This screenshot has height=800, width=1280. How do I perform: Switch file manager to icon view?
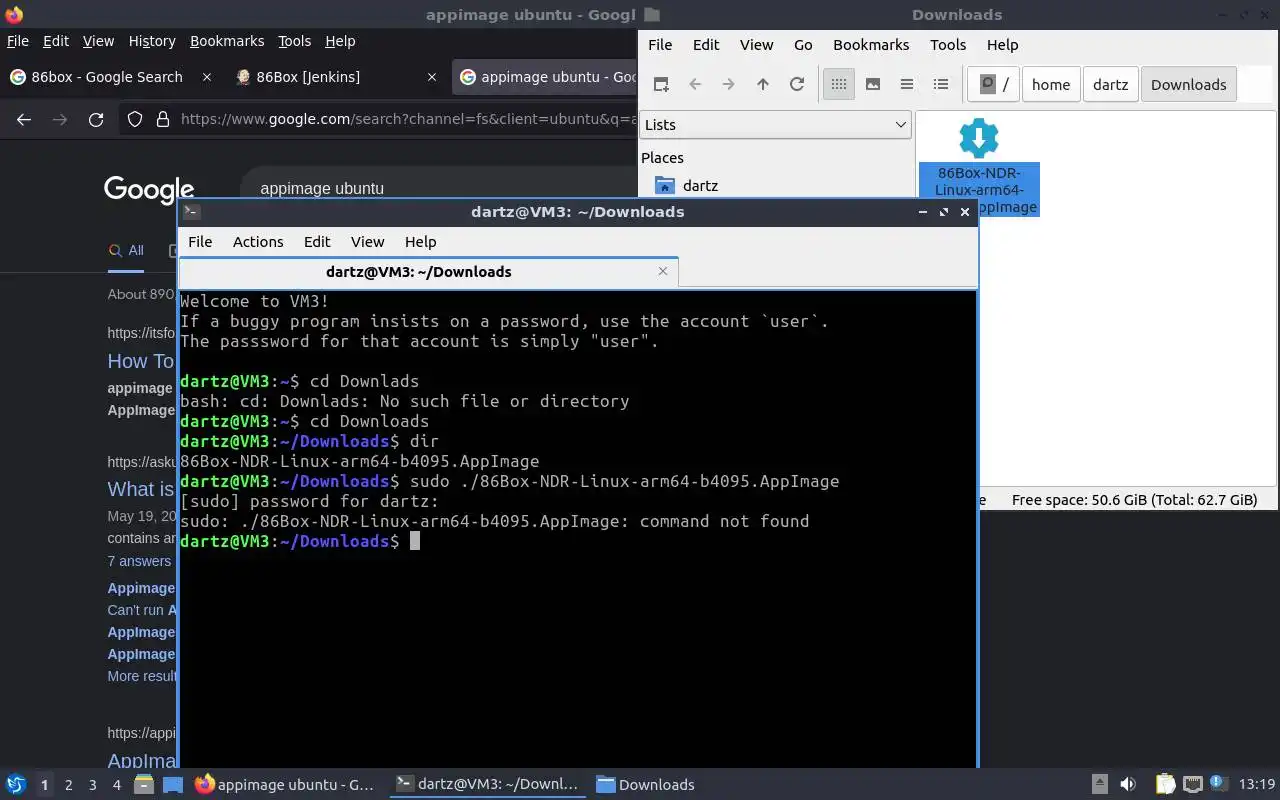(839, 85)
